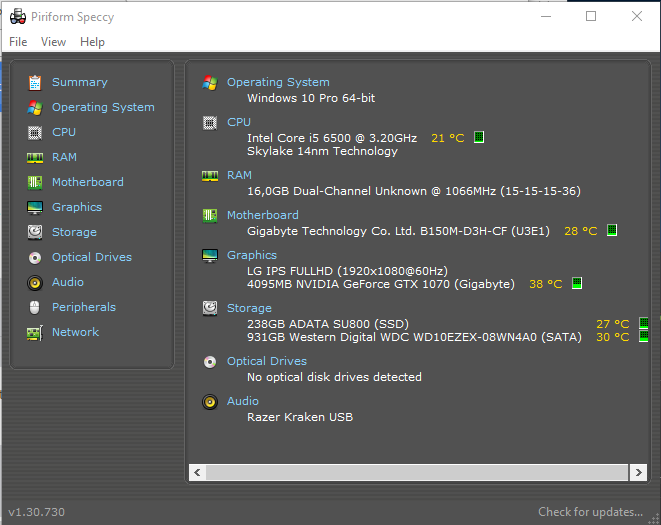Click the CPU chip icon in summary panel
The height and width of the screenshot is (525, 661).
coord(210,123)
